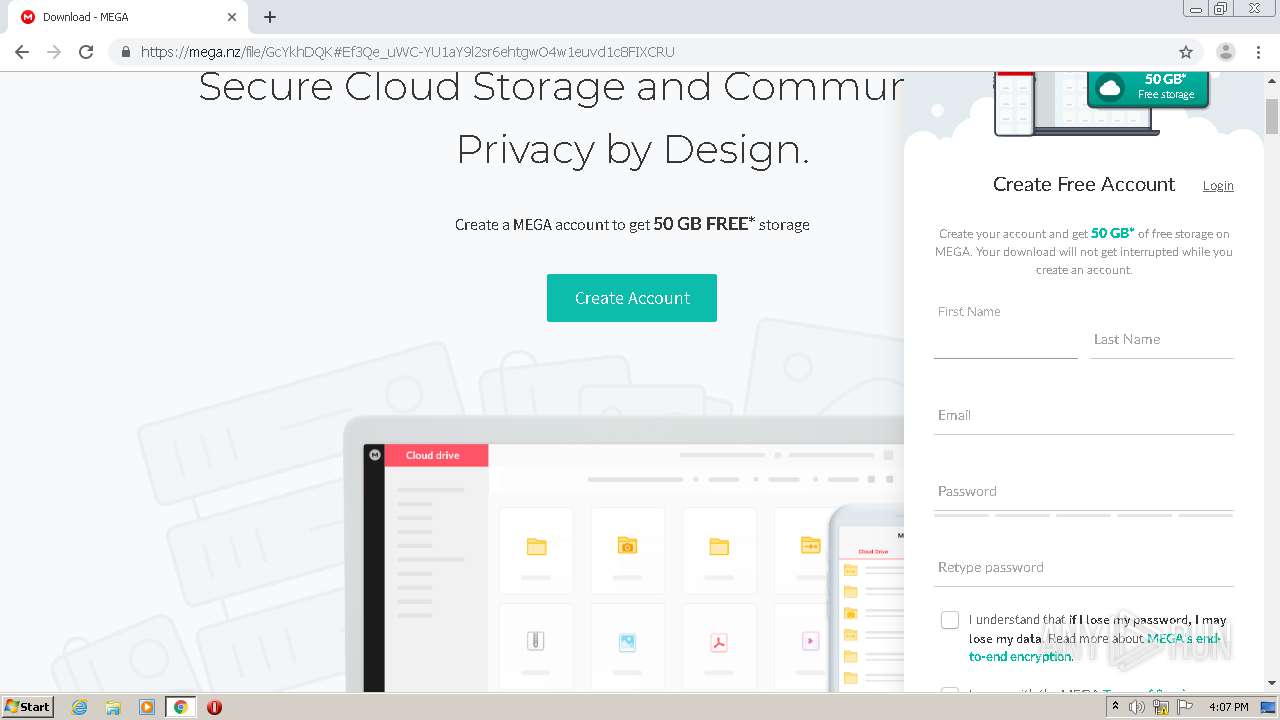
Task: Select the Chrome taskbar icon
Action: (181, 707)
